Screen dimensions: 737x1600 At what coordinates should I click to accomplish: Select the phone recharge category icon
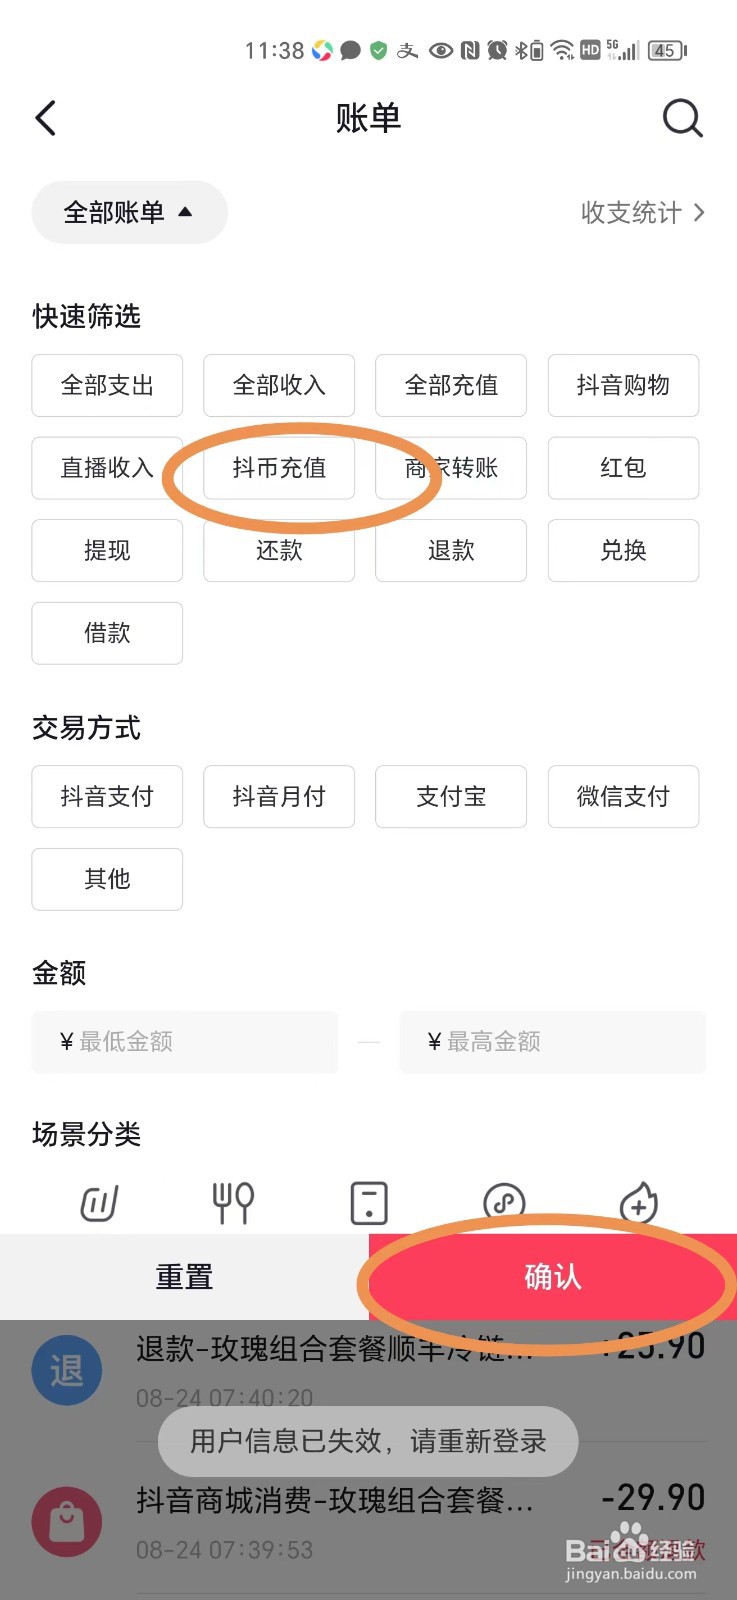(369, 1203)
